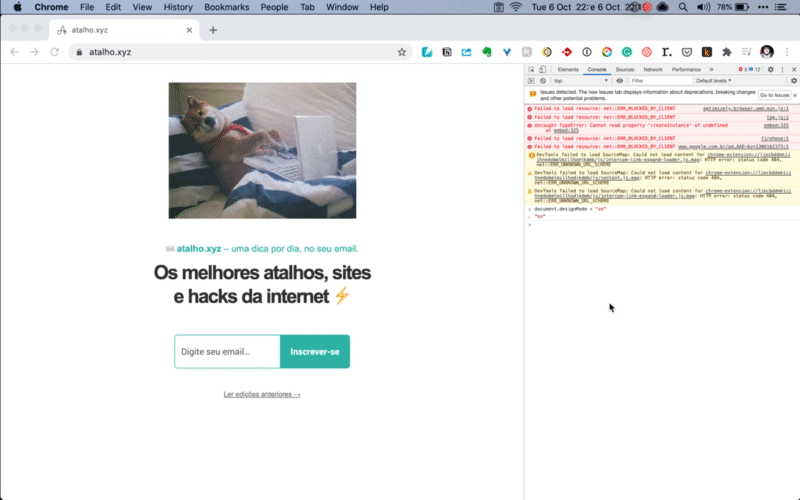
Task: Open the firehose:1 source link
Action: point(774,138)
